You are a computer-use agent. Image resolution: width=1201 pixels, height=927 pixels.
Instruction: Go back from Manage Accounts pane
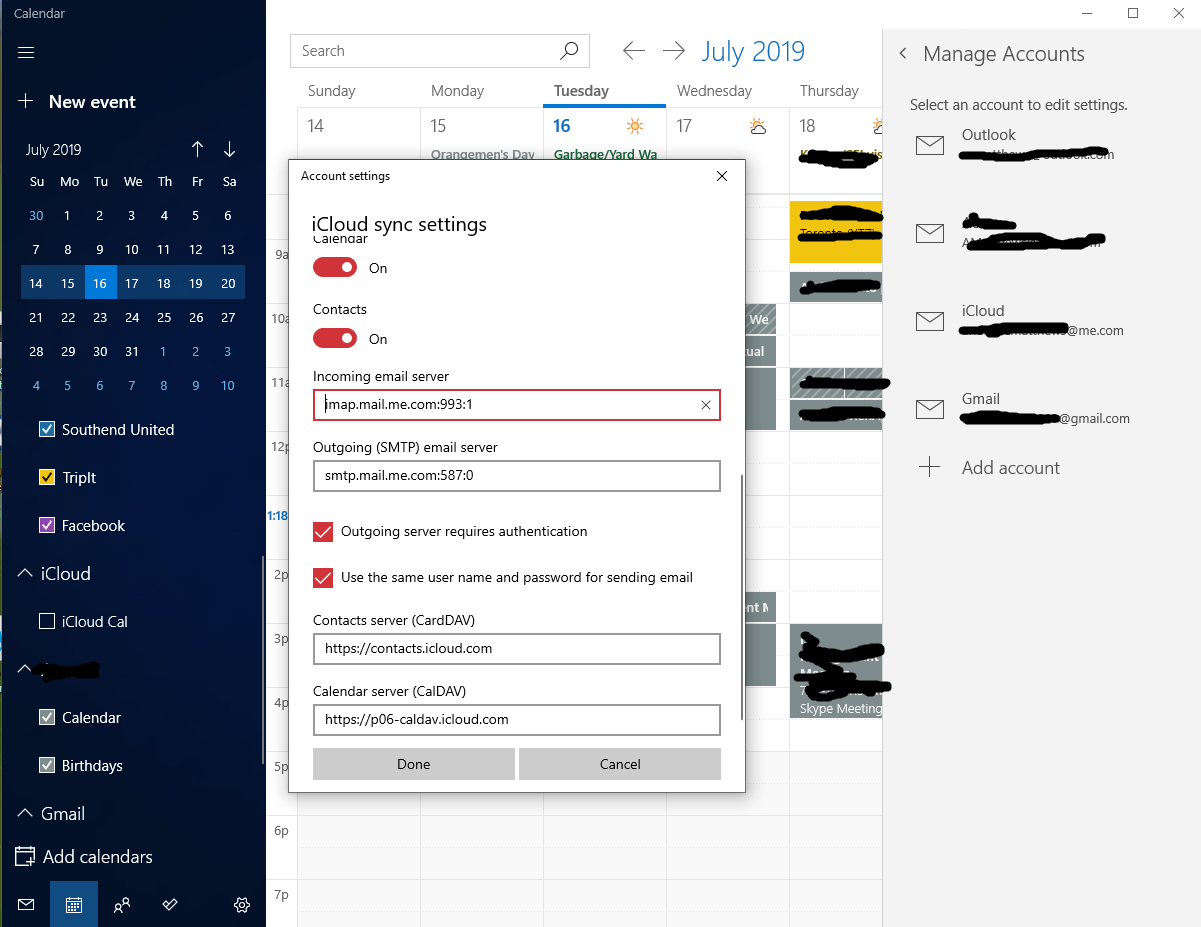pyautogui.click(x=903, y=54)
